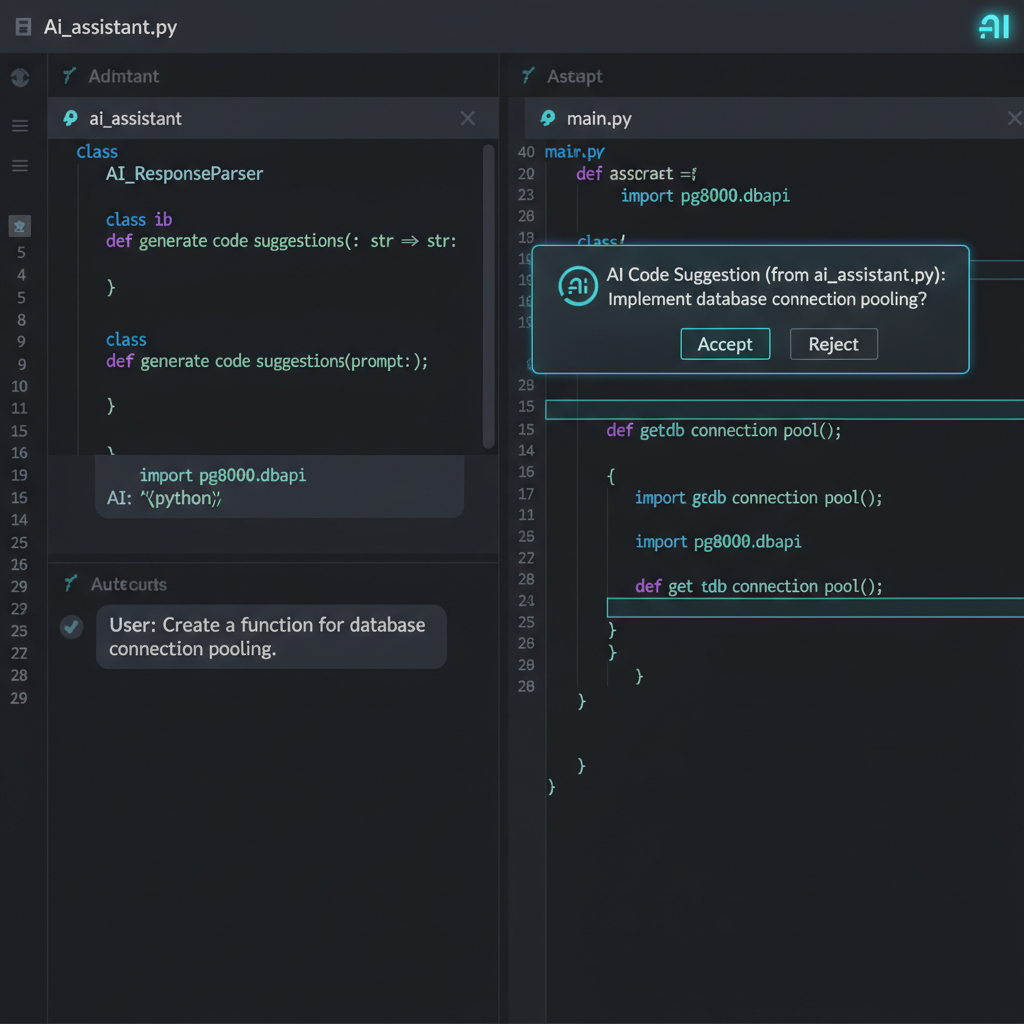This screenshot has height=1024, width=1024.
Task: Click the 'mair.py' breadcrumb text in editor
Action: [x=575, y=152]
